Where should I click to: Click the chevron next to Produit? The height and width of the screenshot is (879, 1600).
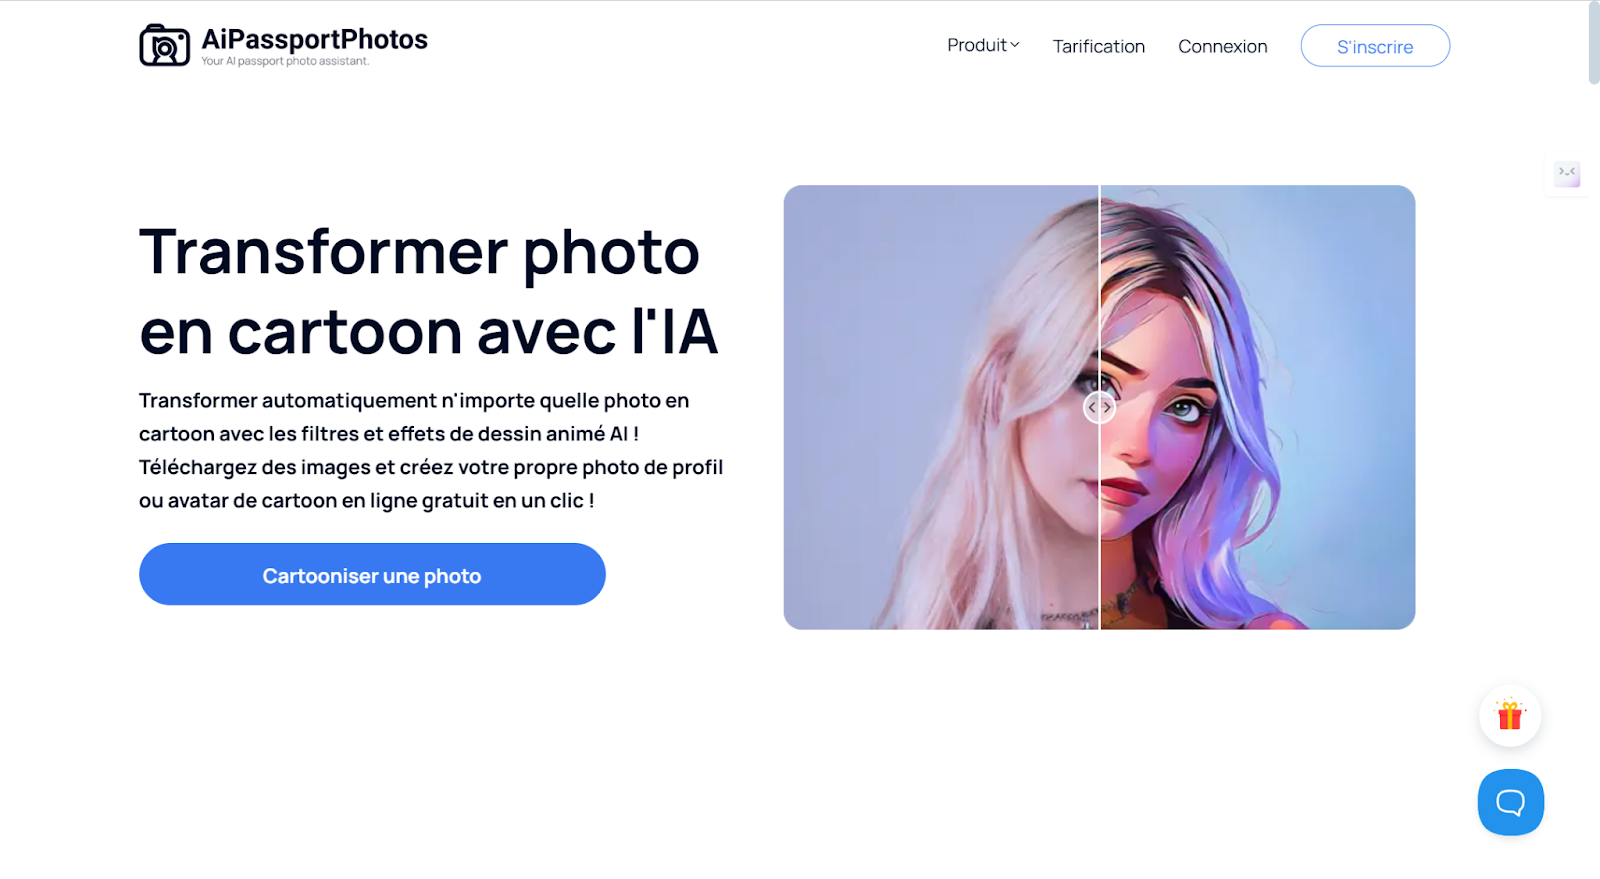click(x=1015, y=45)
